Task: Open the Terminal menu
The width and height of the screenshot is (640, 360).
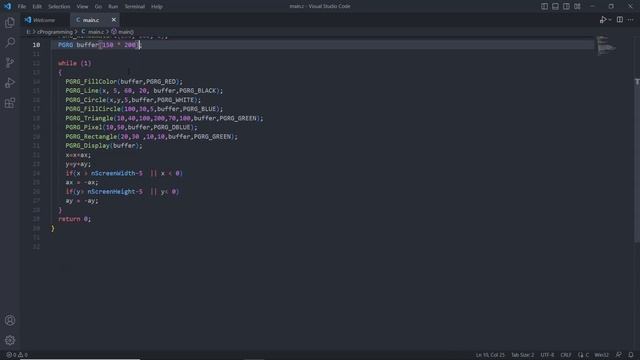Action: 135,7
